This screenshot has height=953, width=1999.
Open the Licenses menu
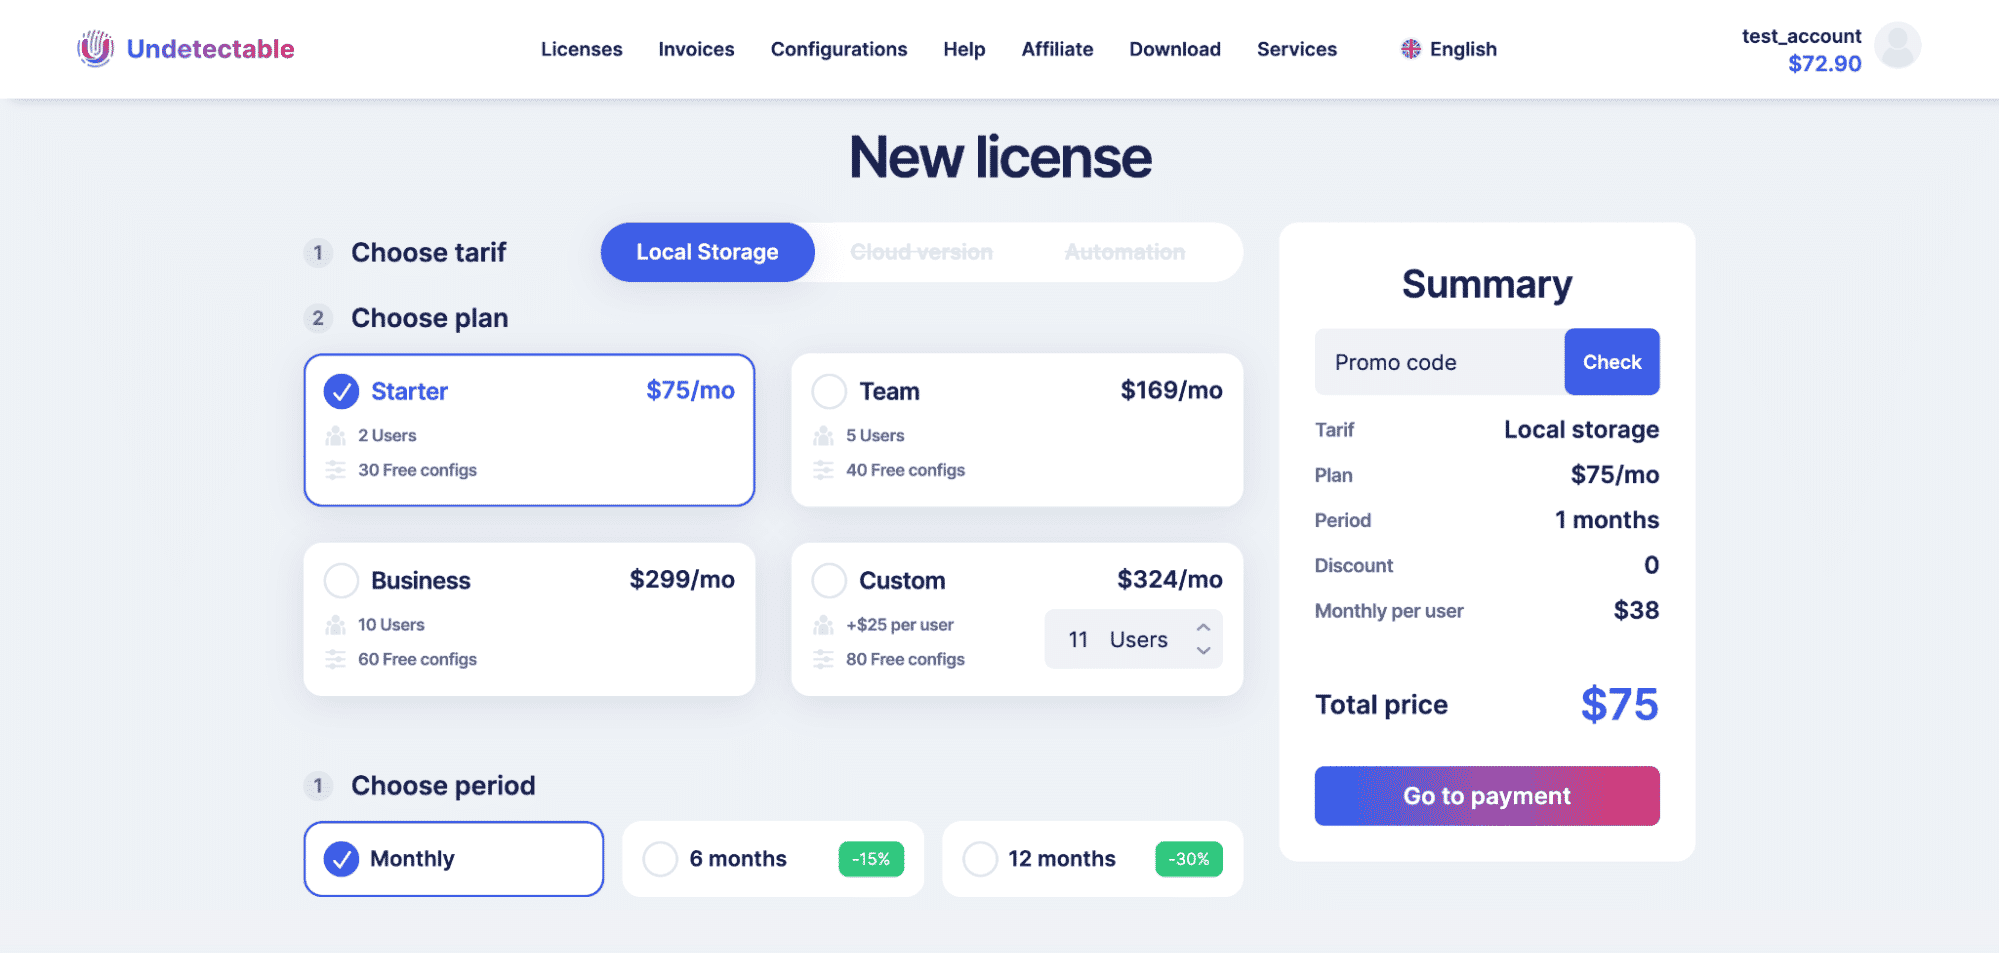pyautogui.click(x=581, y=49)
